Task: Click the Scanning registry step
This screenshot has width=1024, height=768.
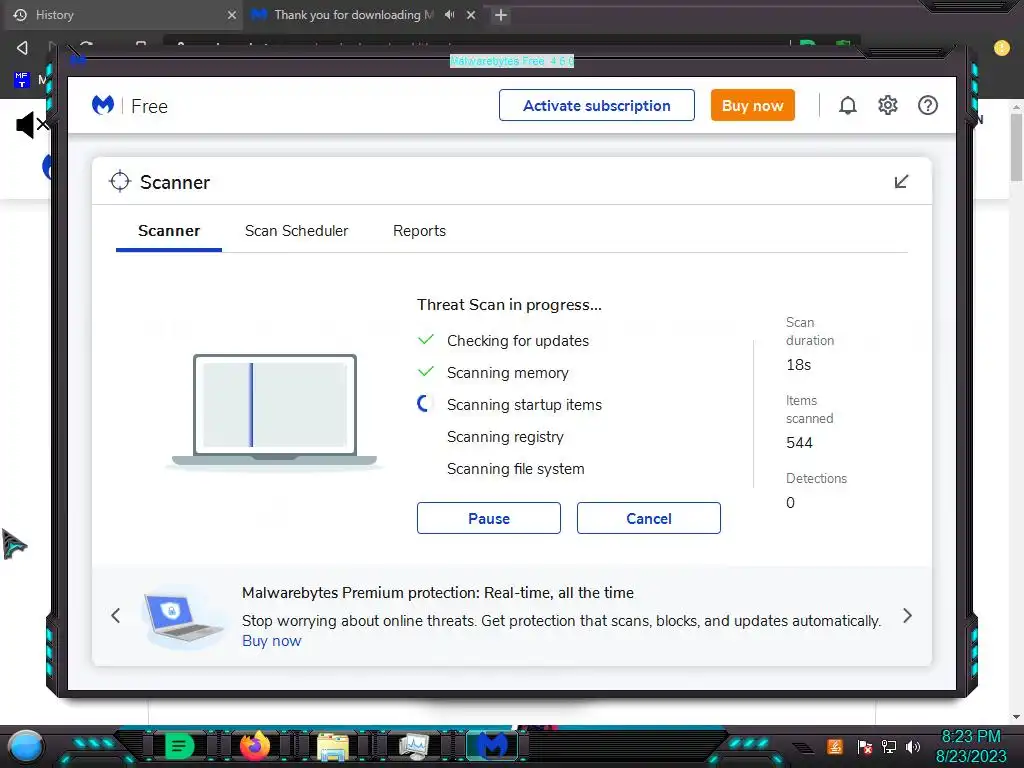Action: pos(505,437)
